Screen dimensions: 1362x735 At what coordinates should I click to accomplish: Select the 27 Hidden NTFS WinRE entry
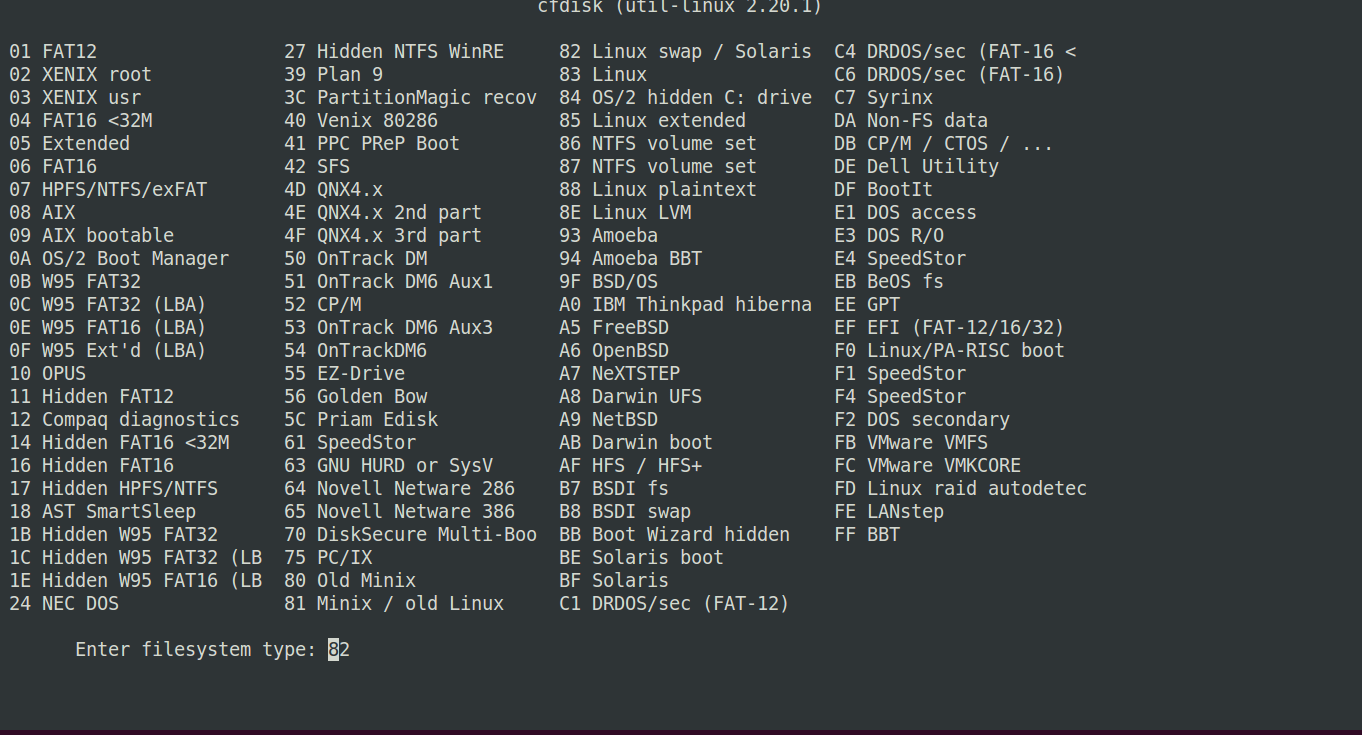click(394, 52)
